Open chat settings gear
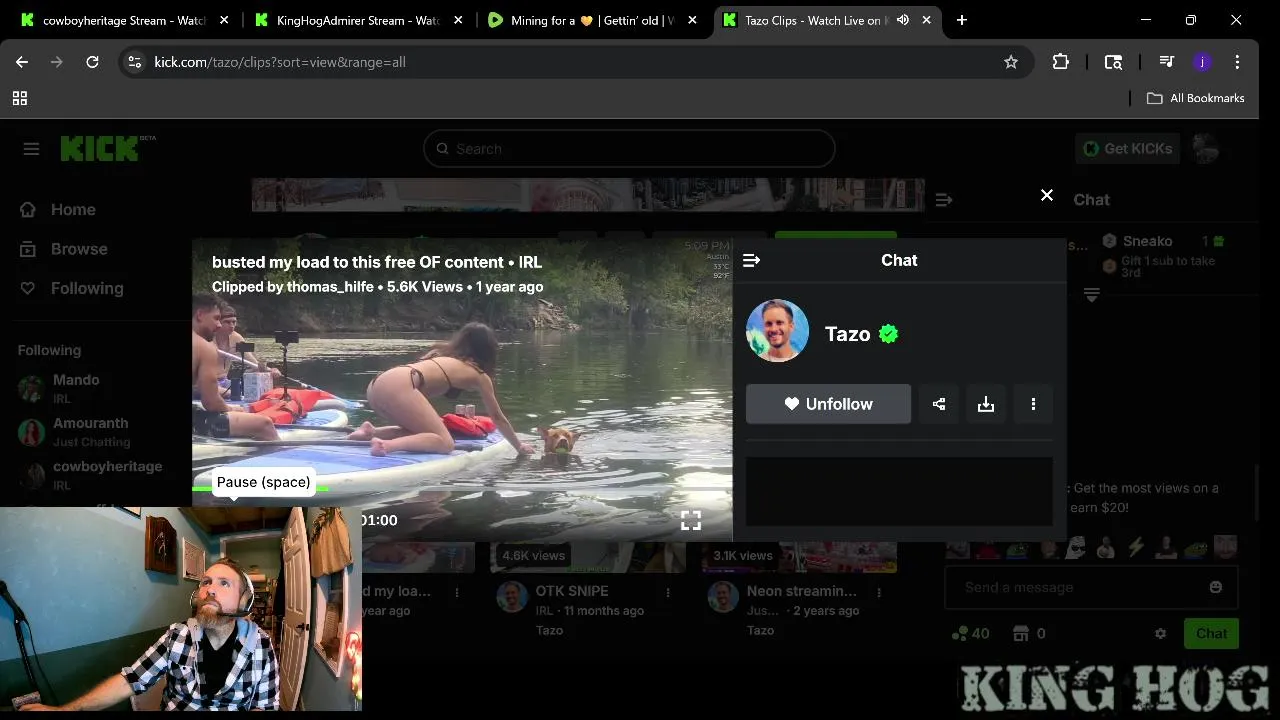This screenshot has height=720, width=1280. tap(1161, 633)
